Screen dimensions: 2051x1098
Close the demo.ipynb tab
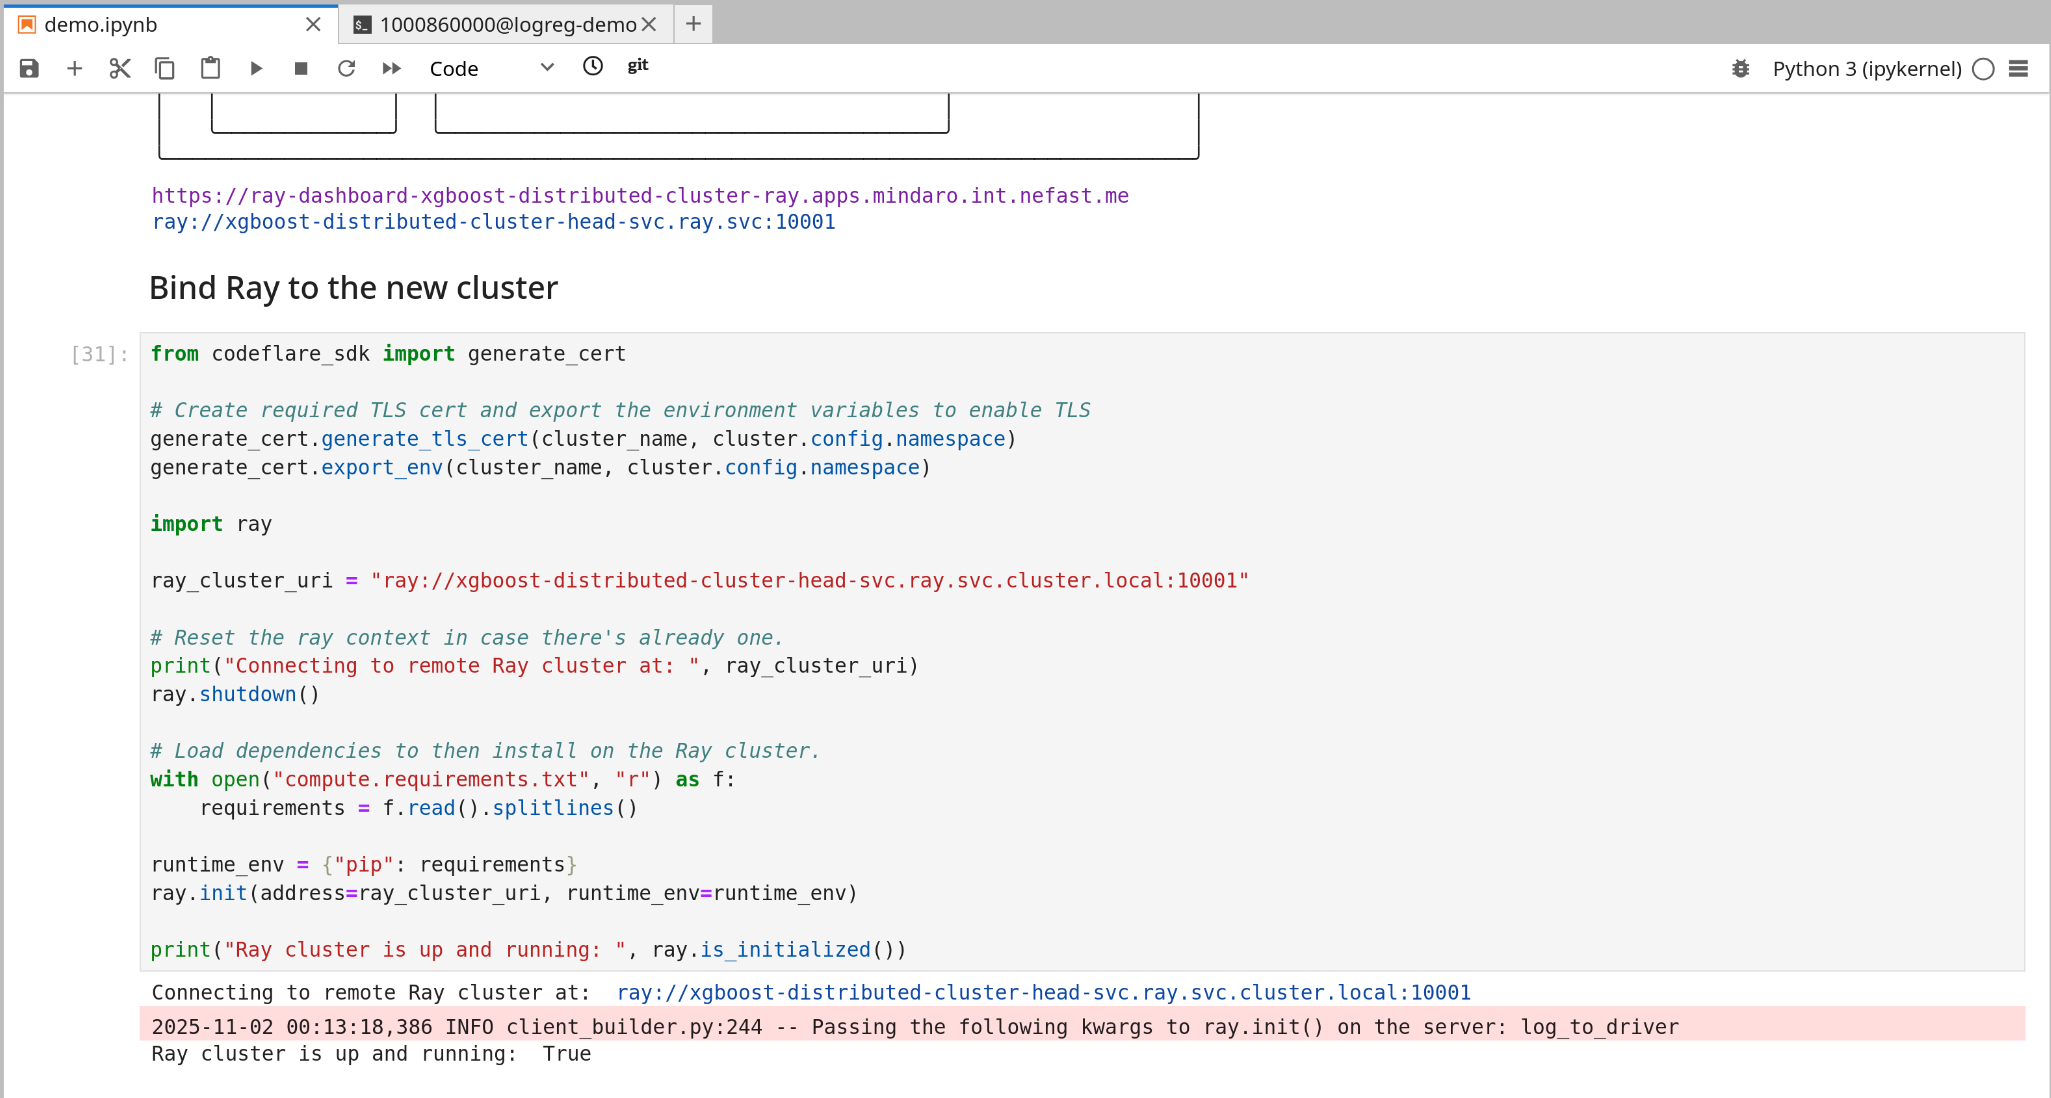click(x=314, y=24)
